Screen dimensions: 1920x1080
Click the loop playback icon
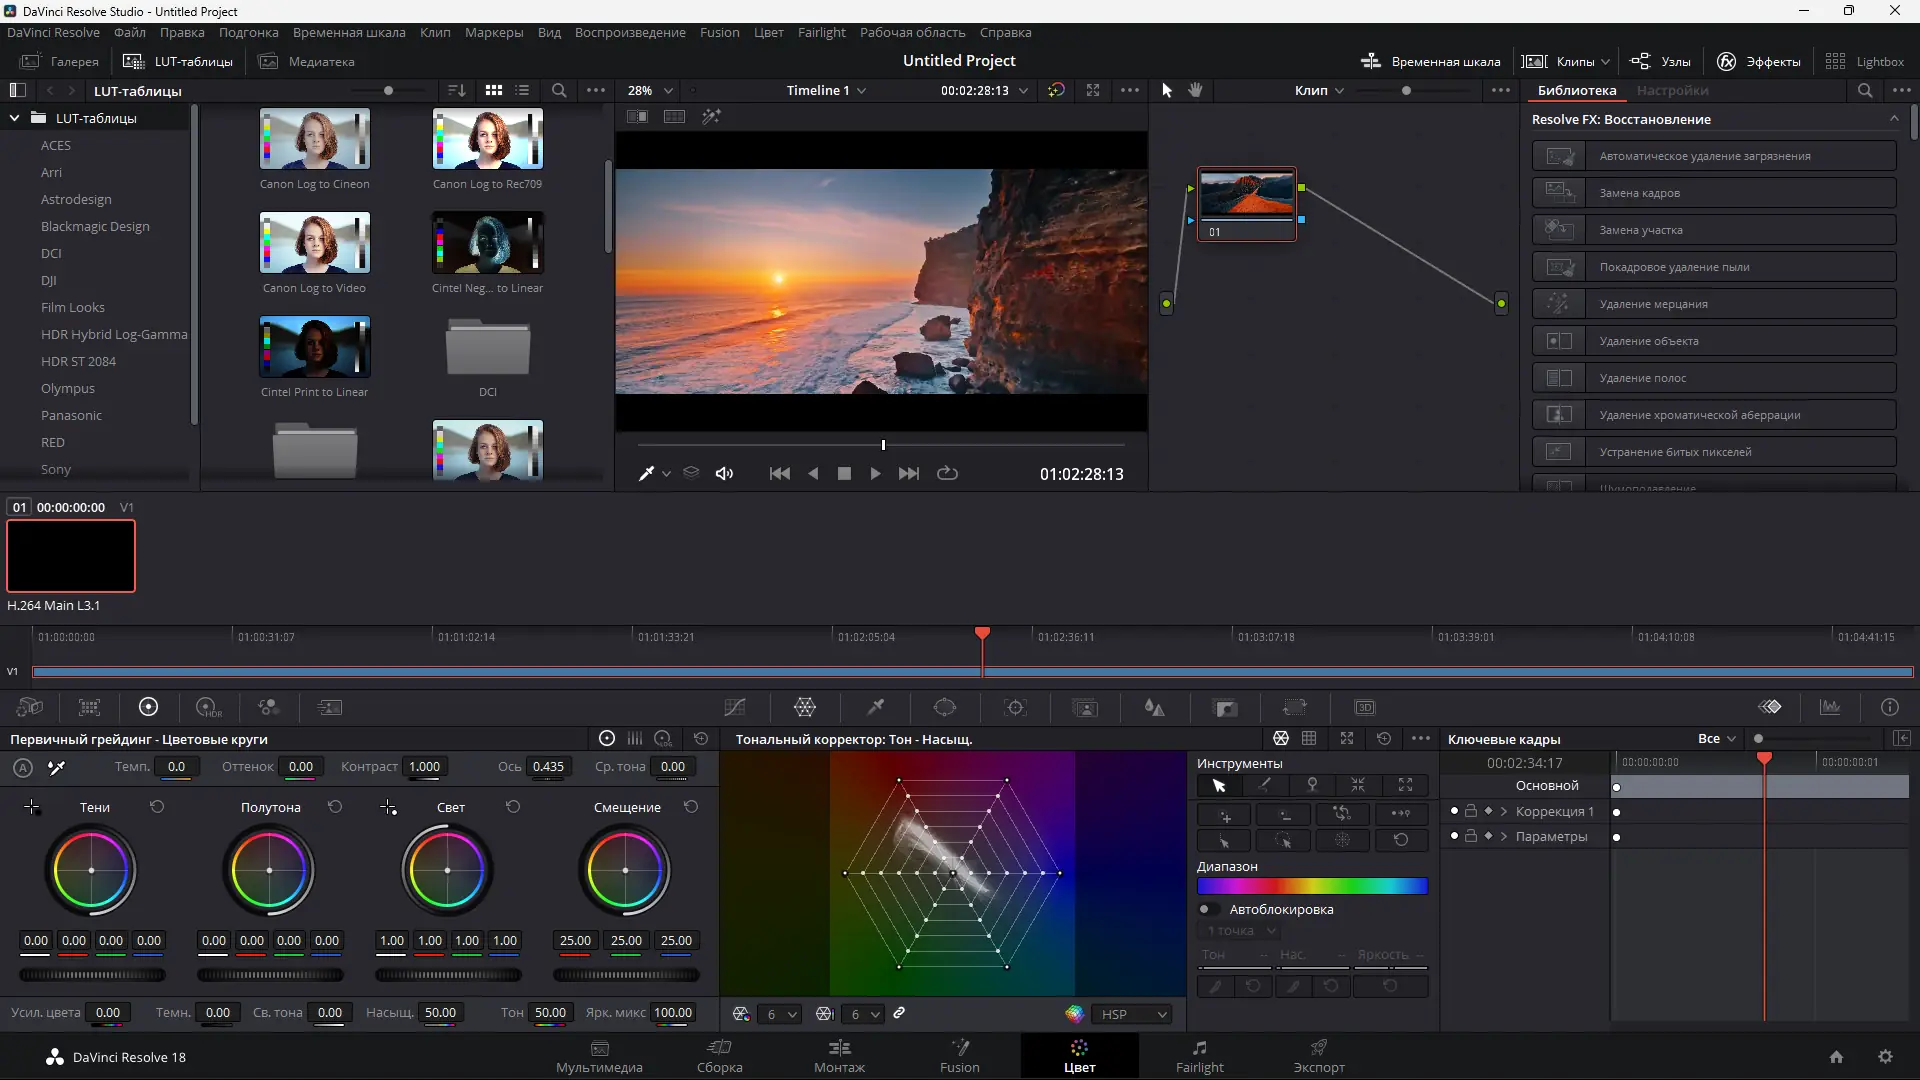[x=947, y=474]
